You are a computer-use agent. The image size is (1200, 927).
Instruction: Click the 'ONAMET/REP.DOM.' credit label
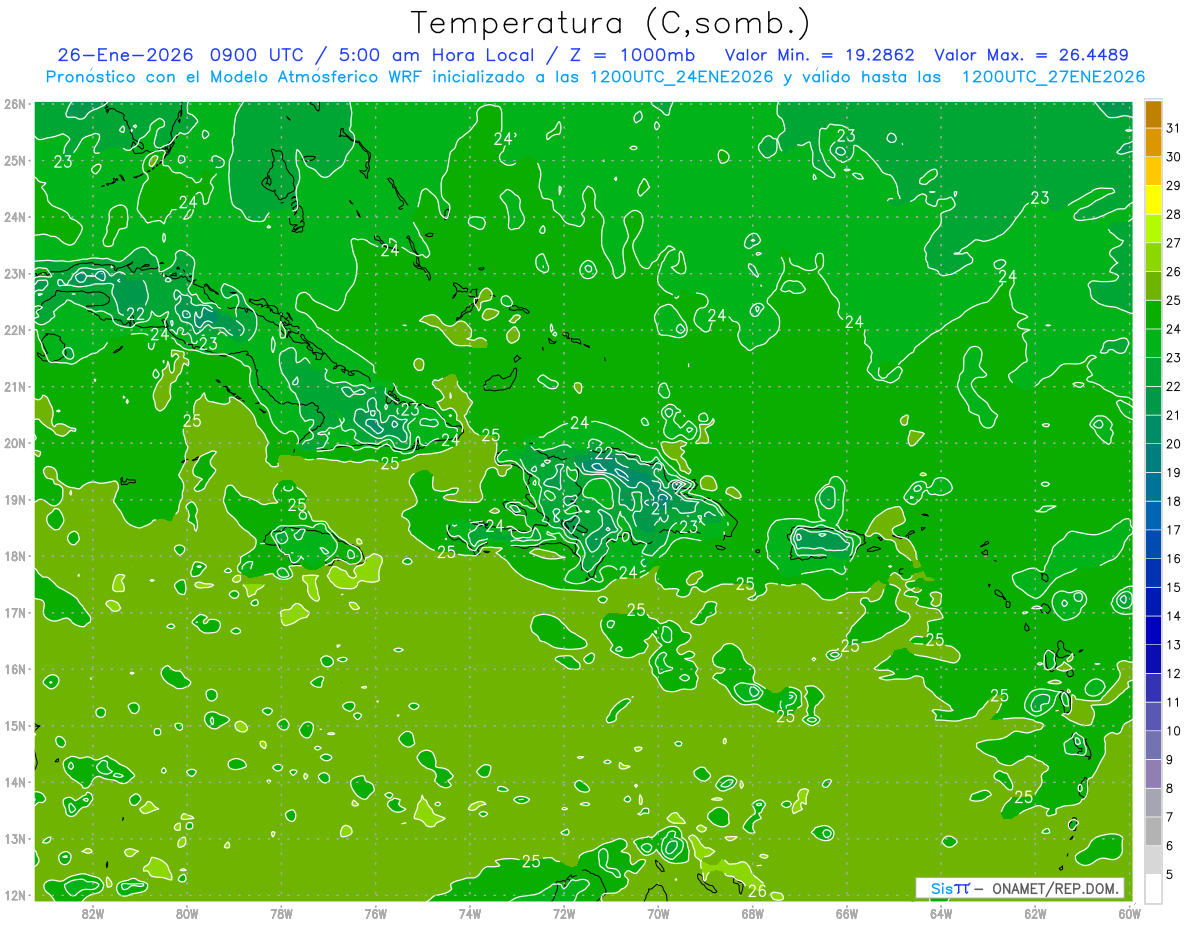tap(1055, 888)
